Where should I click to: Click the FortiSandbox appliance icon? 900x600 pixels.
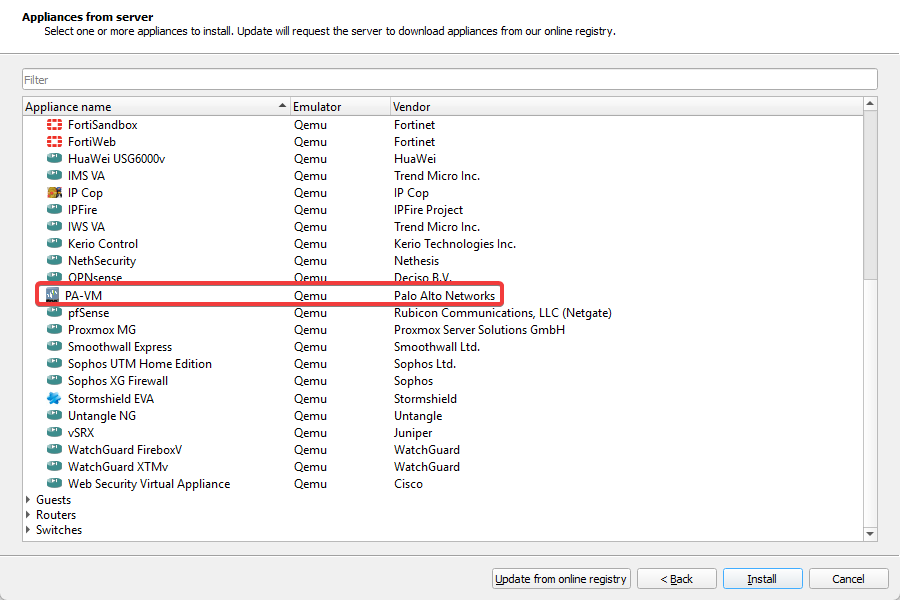pos(55,125)
